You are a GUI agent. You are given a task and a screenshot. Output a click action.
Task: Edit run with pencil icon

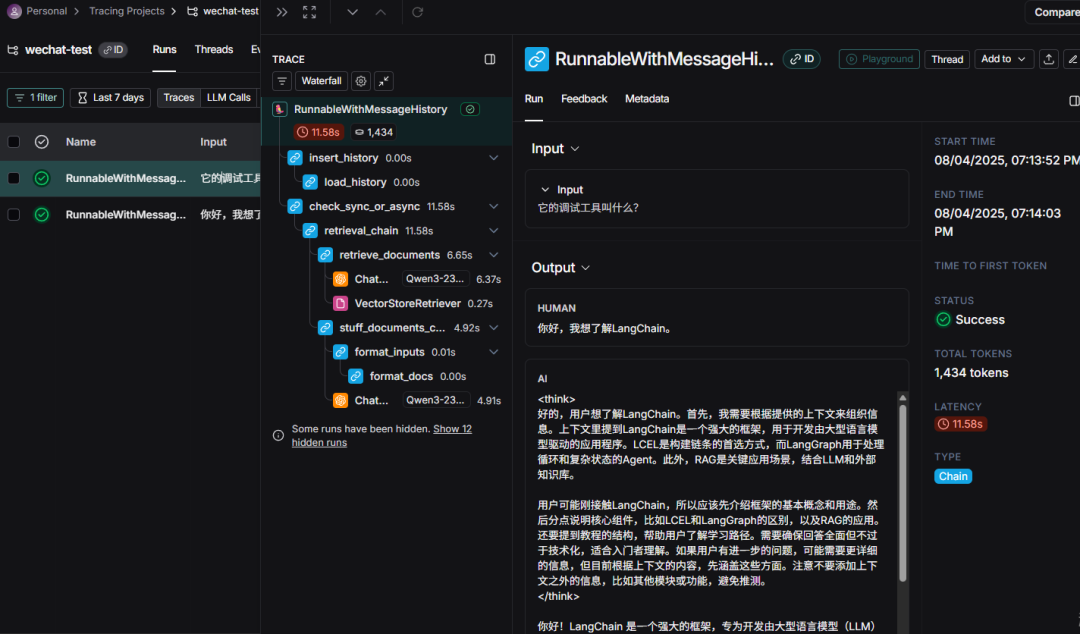coord(1072,59)
